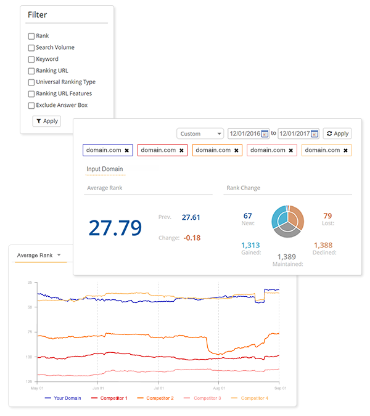Image resolution: width=370 pixels, height=416 pixels.
Task: Open calendar for the start date
Action: tap(265, 134)
